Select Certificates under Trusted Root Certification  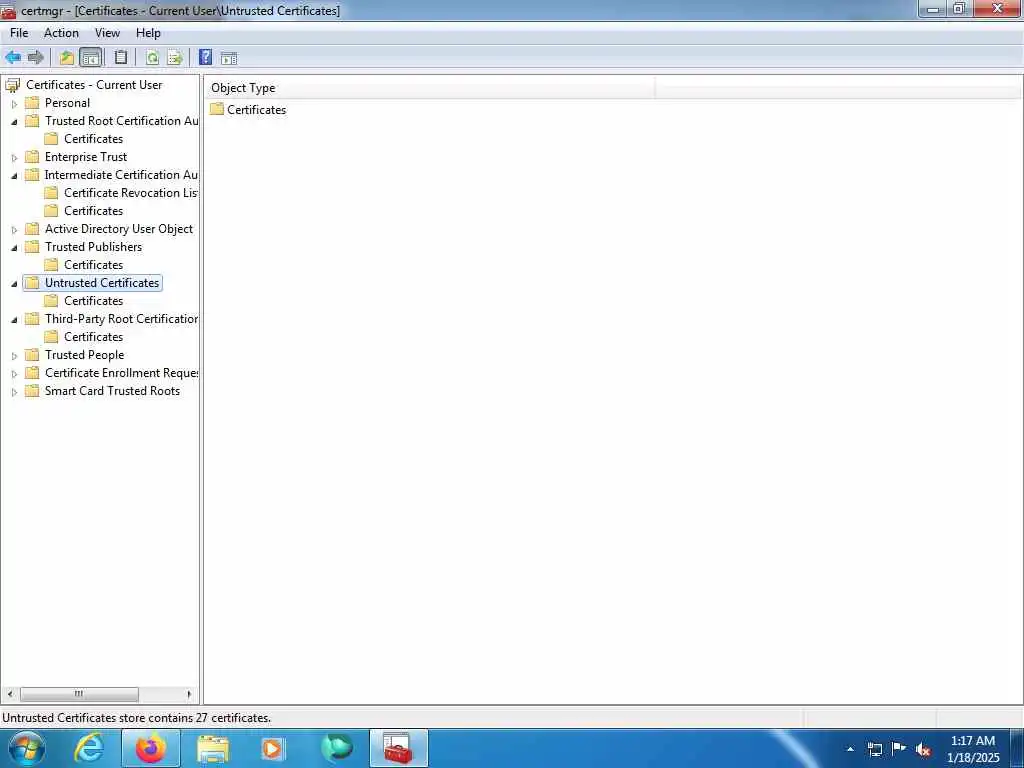[93, 139]
